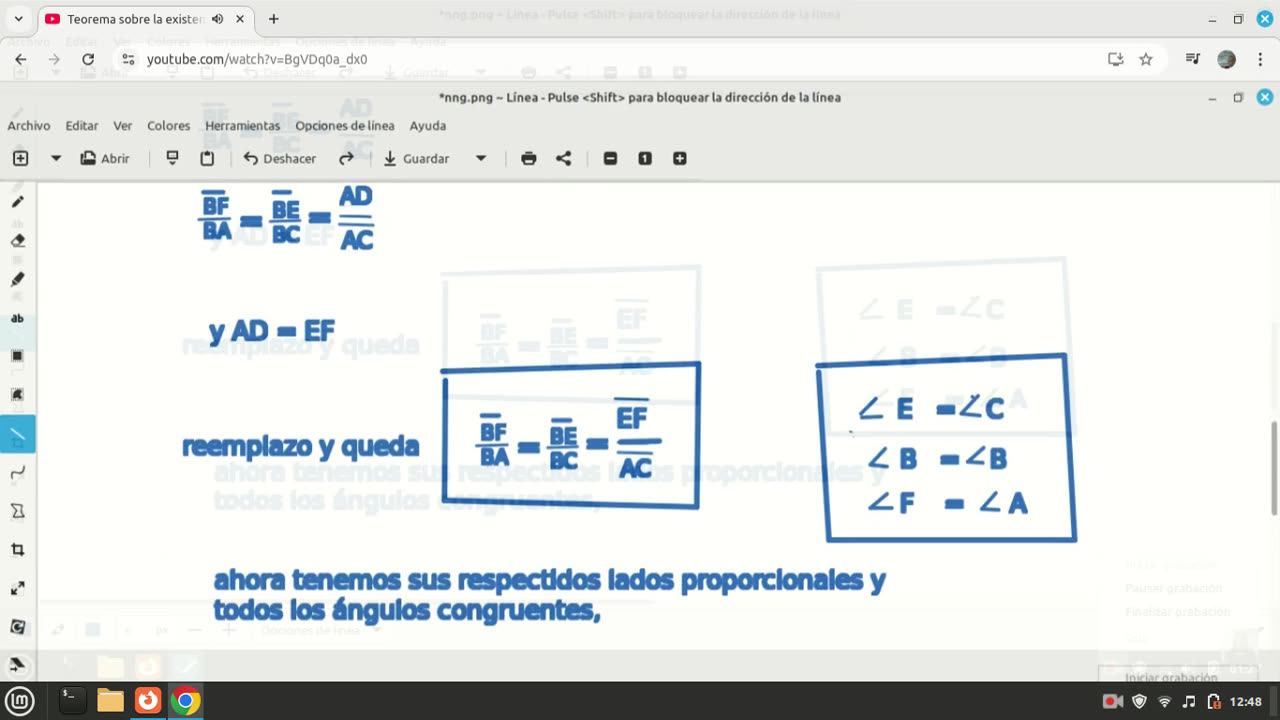Click the share icon
Screen dimensions: 1280x720
[x=564, y=158]
